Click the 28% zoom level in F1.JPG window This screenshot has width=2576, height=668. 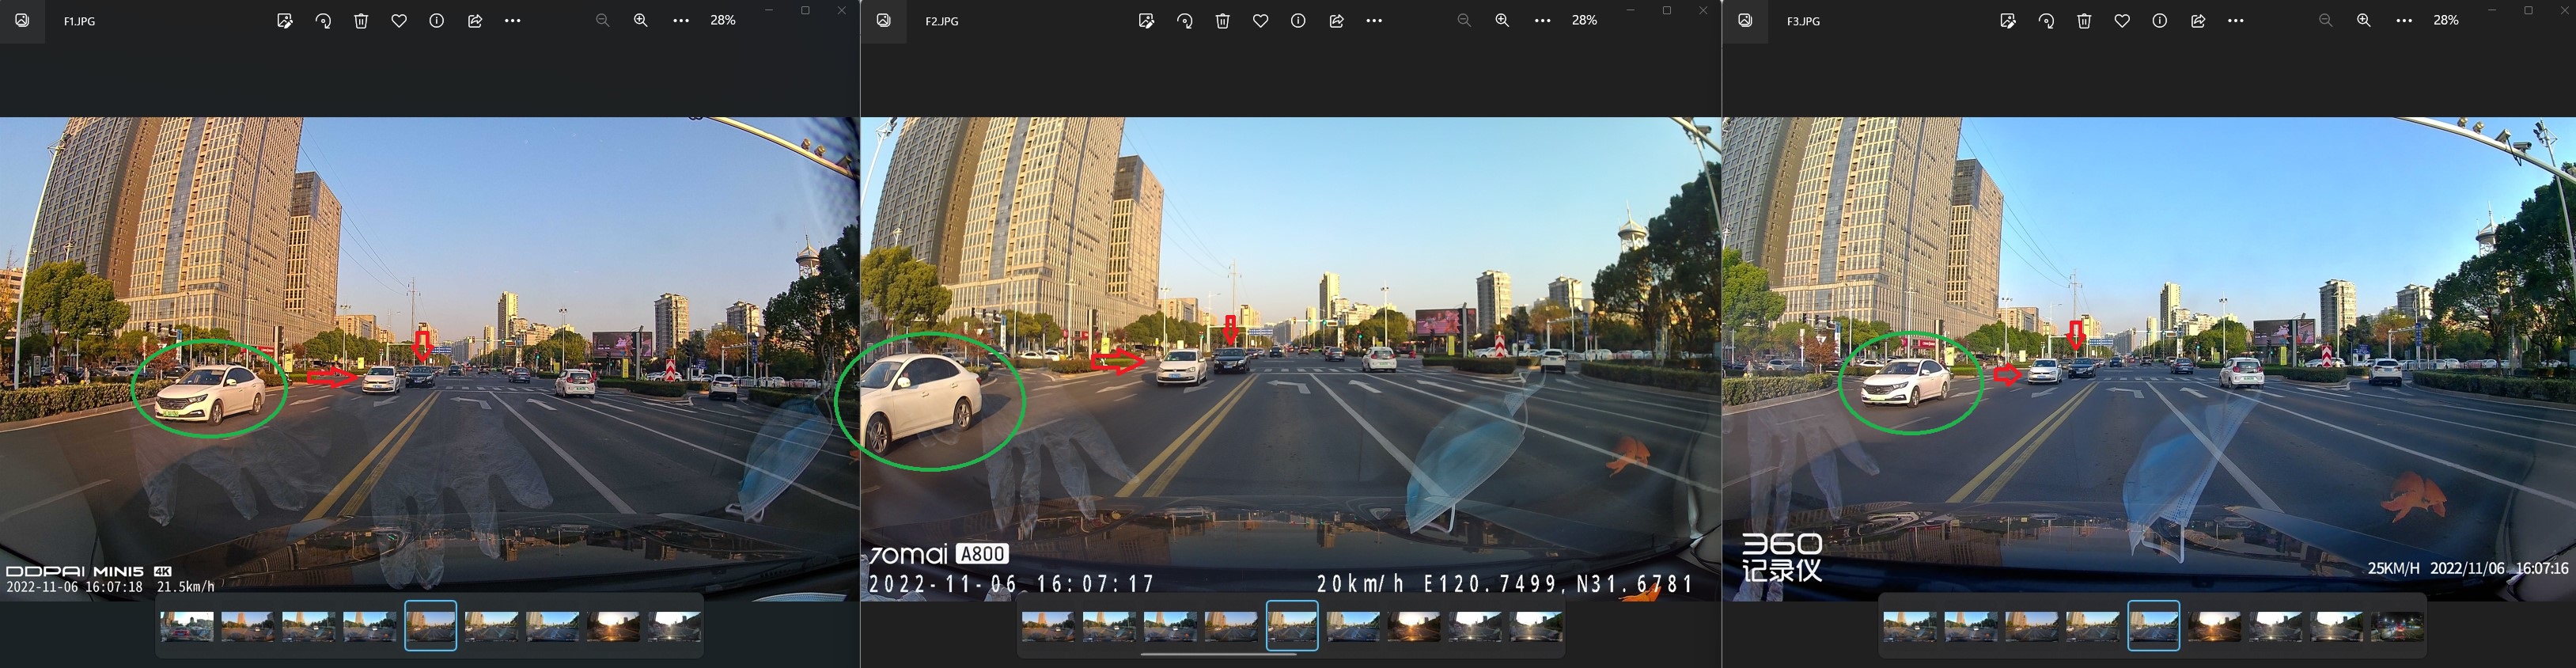(723, 20)
